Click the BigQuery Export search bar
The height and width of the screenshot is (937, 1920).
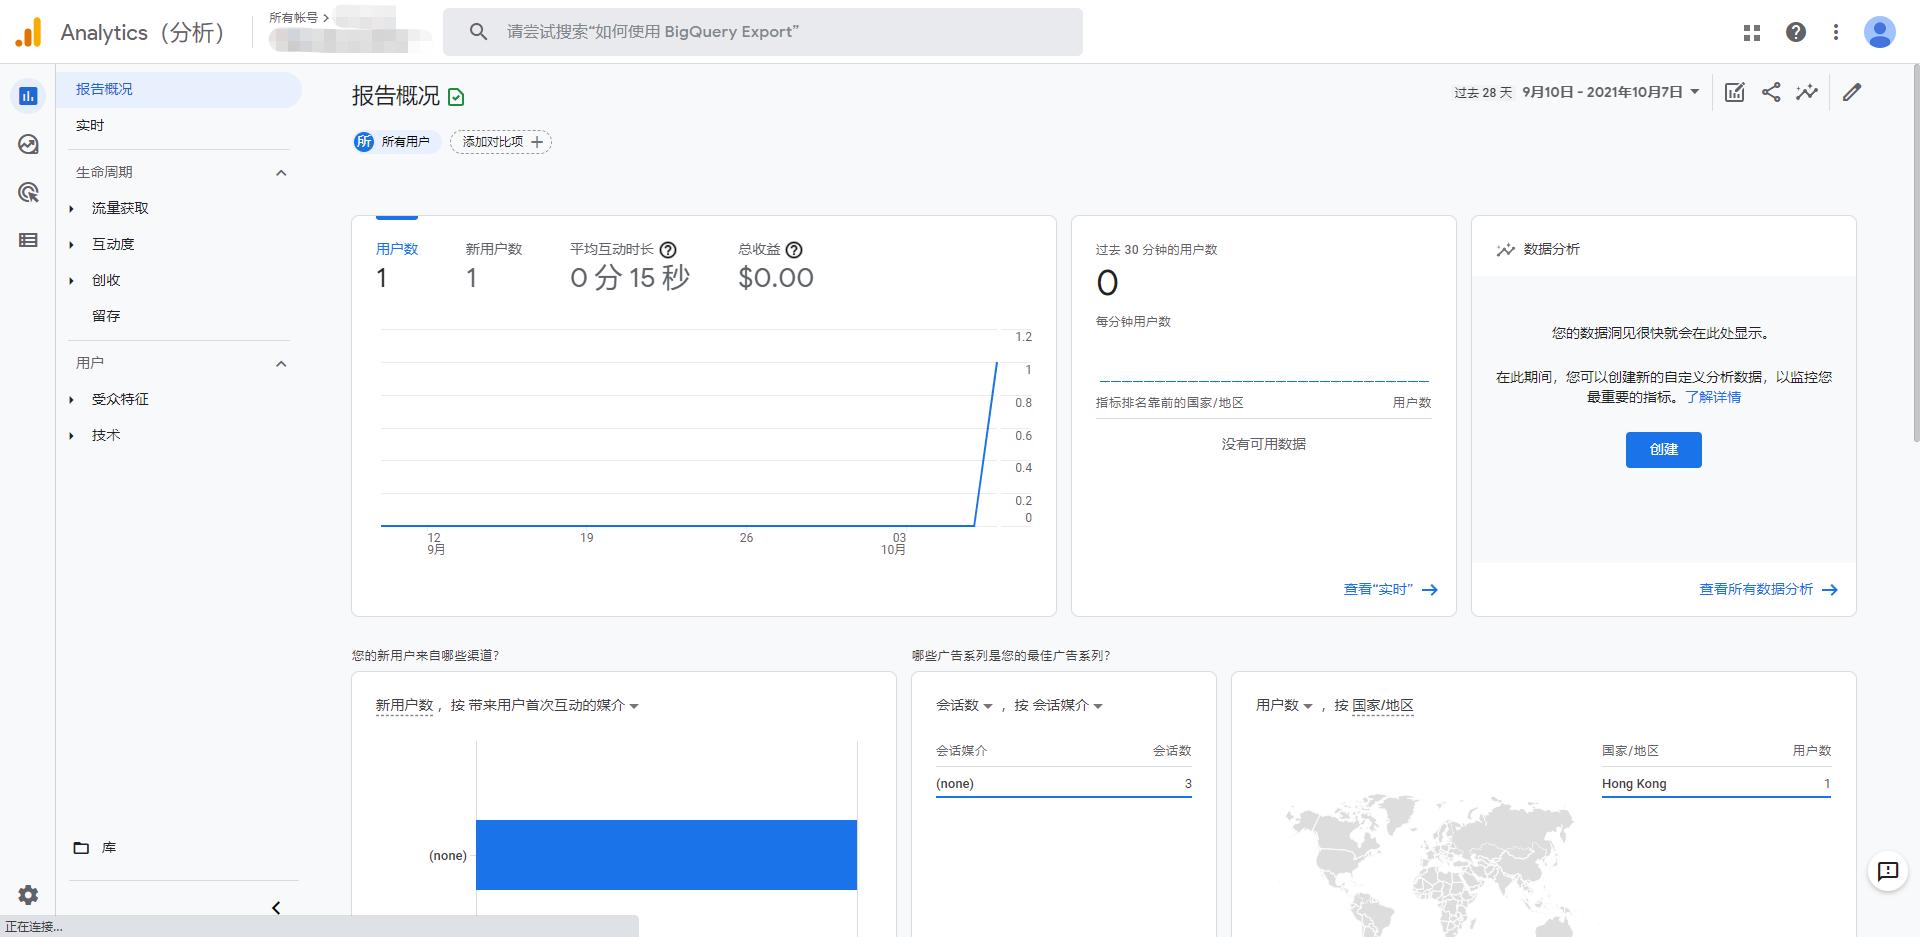(764, 31)
